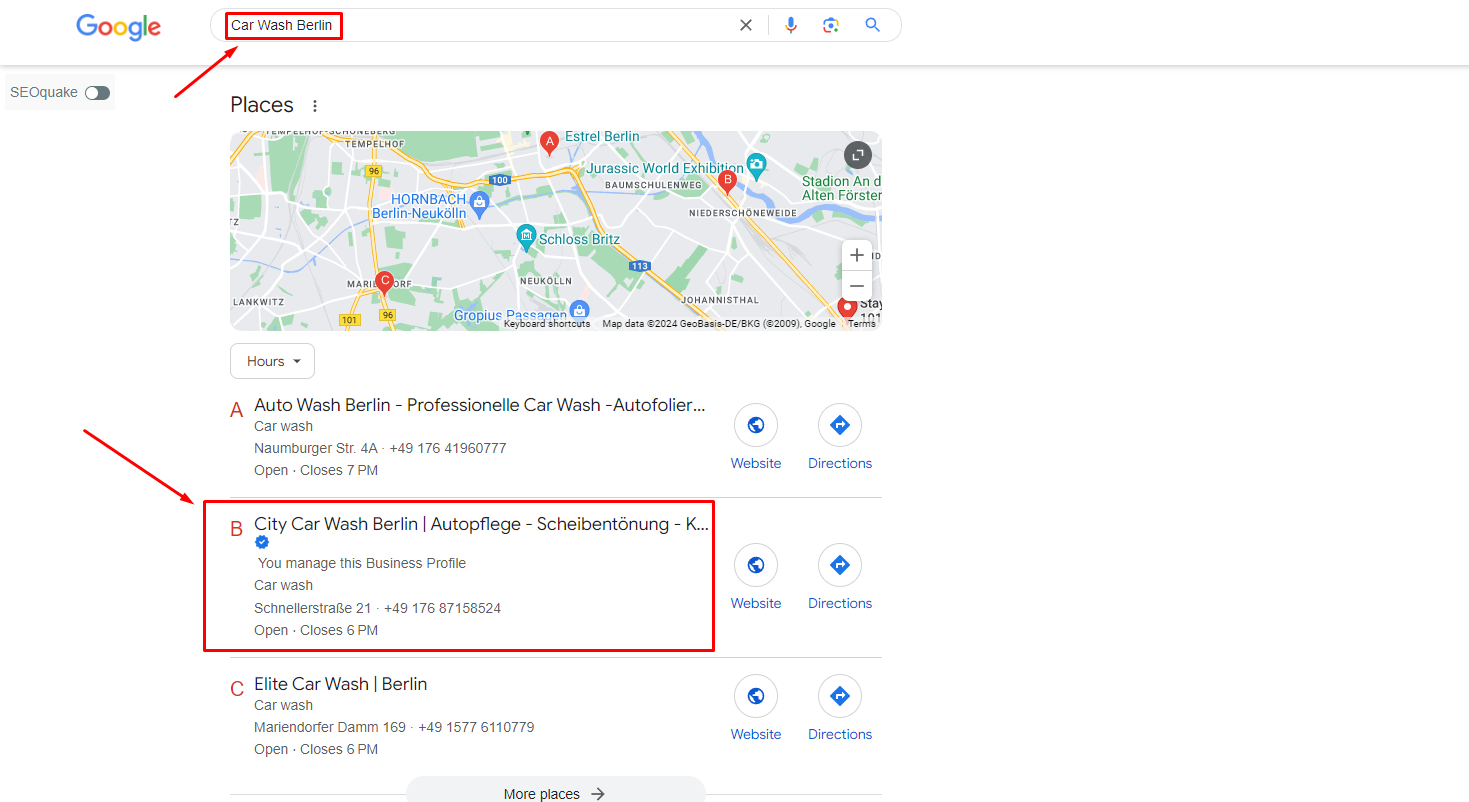
Task: Clear the search box with the X icon
Action: point(746,25)
